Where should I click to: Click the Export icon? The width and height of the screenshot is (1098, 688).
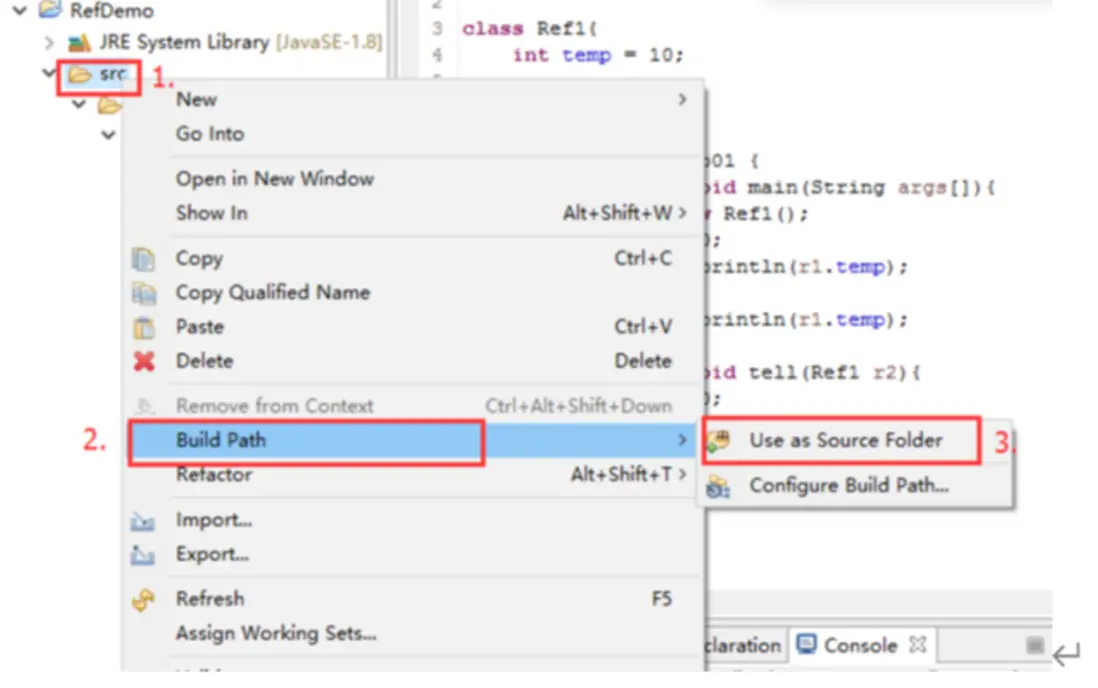click(x=145, y=555)
